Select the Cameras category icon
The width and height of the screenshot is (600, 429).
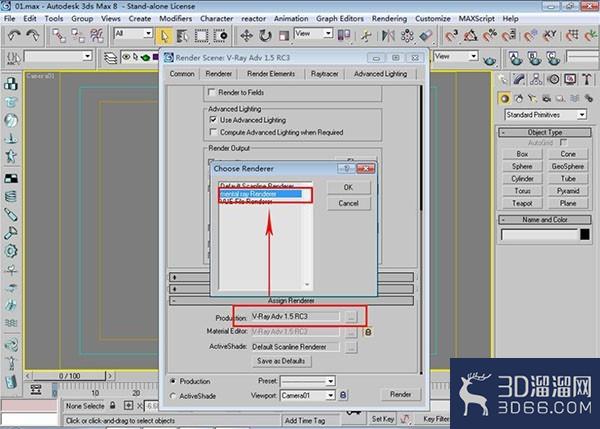(546, 99)
